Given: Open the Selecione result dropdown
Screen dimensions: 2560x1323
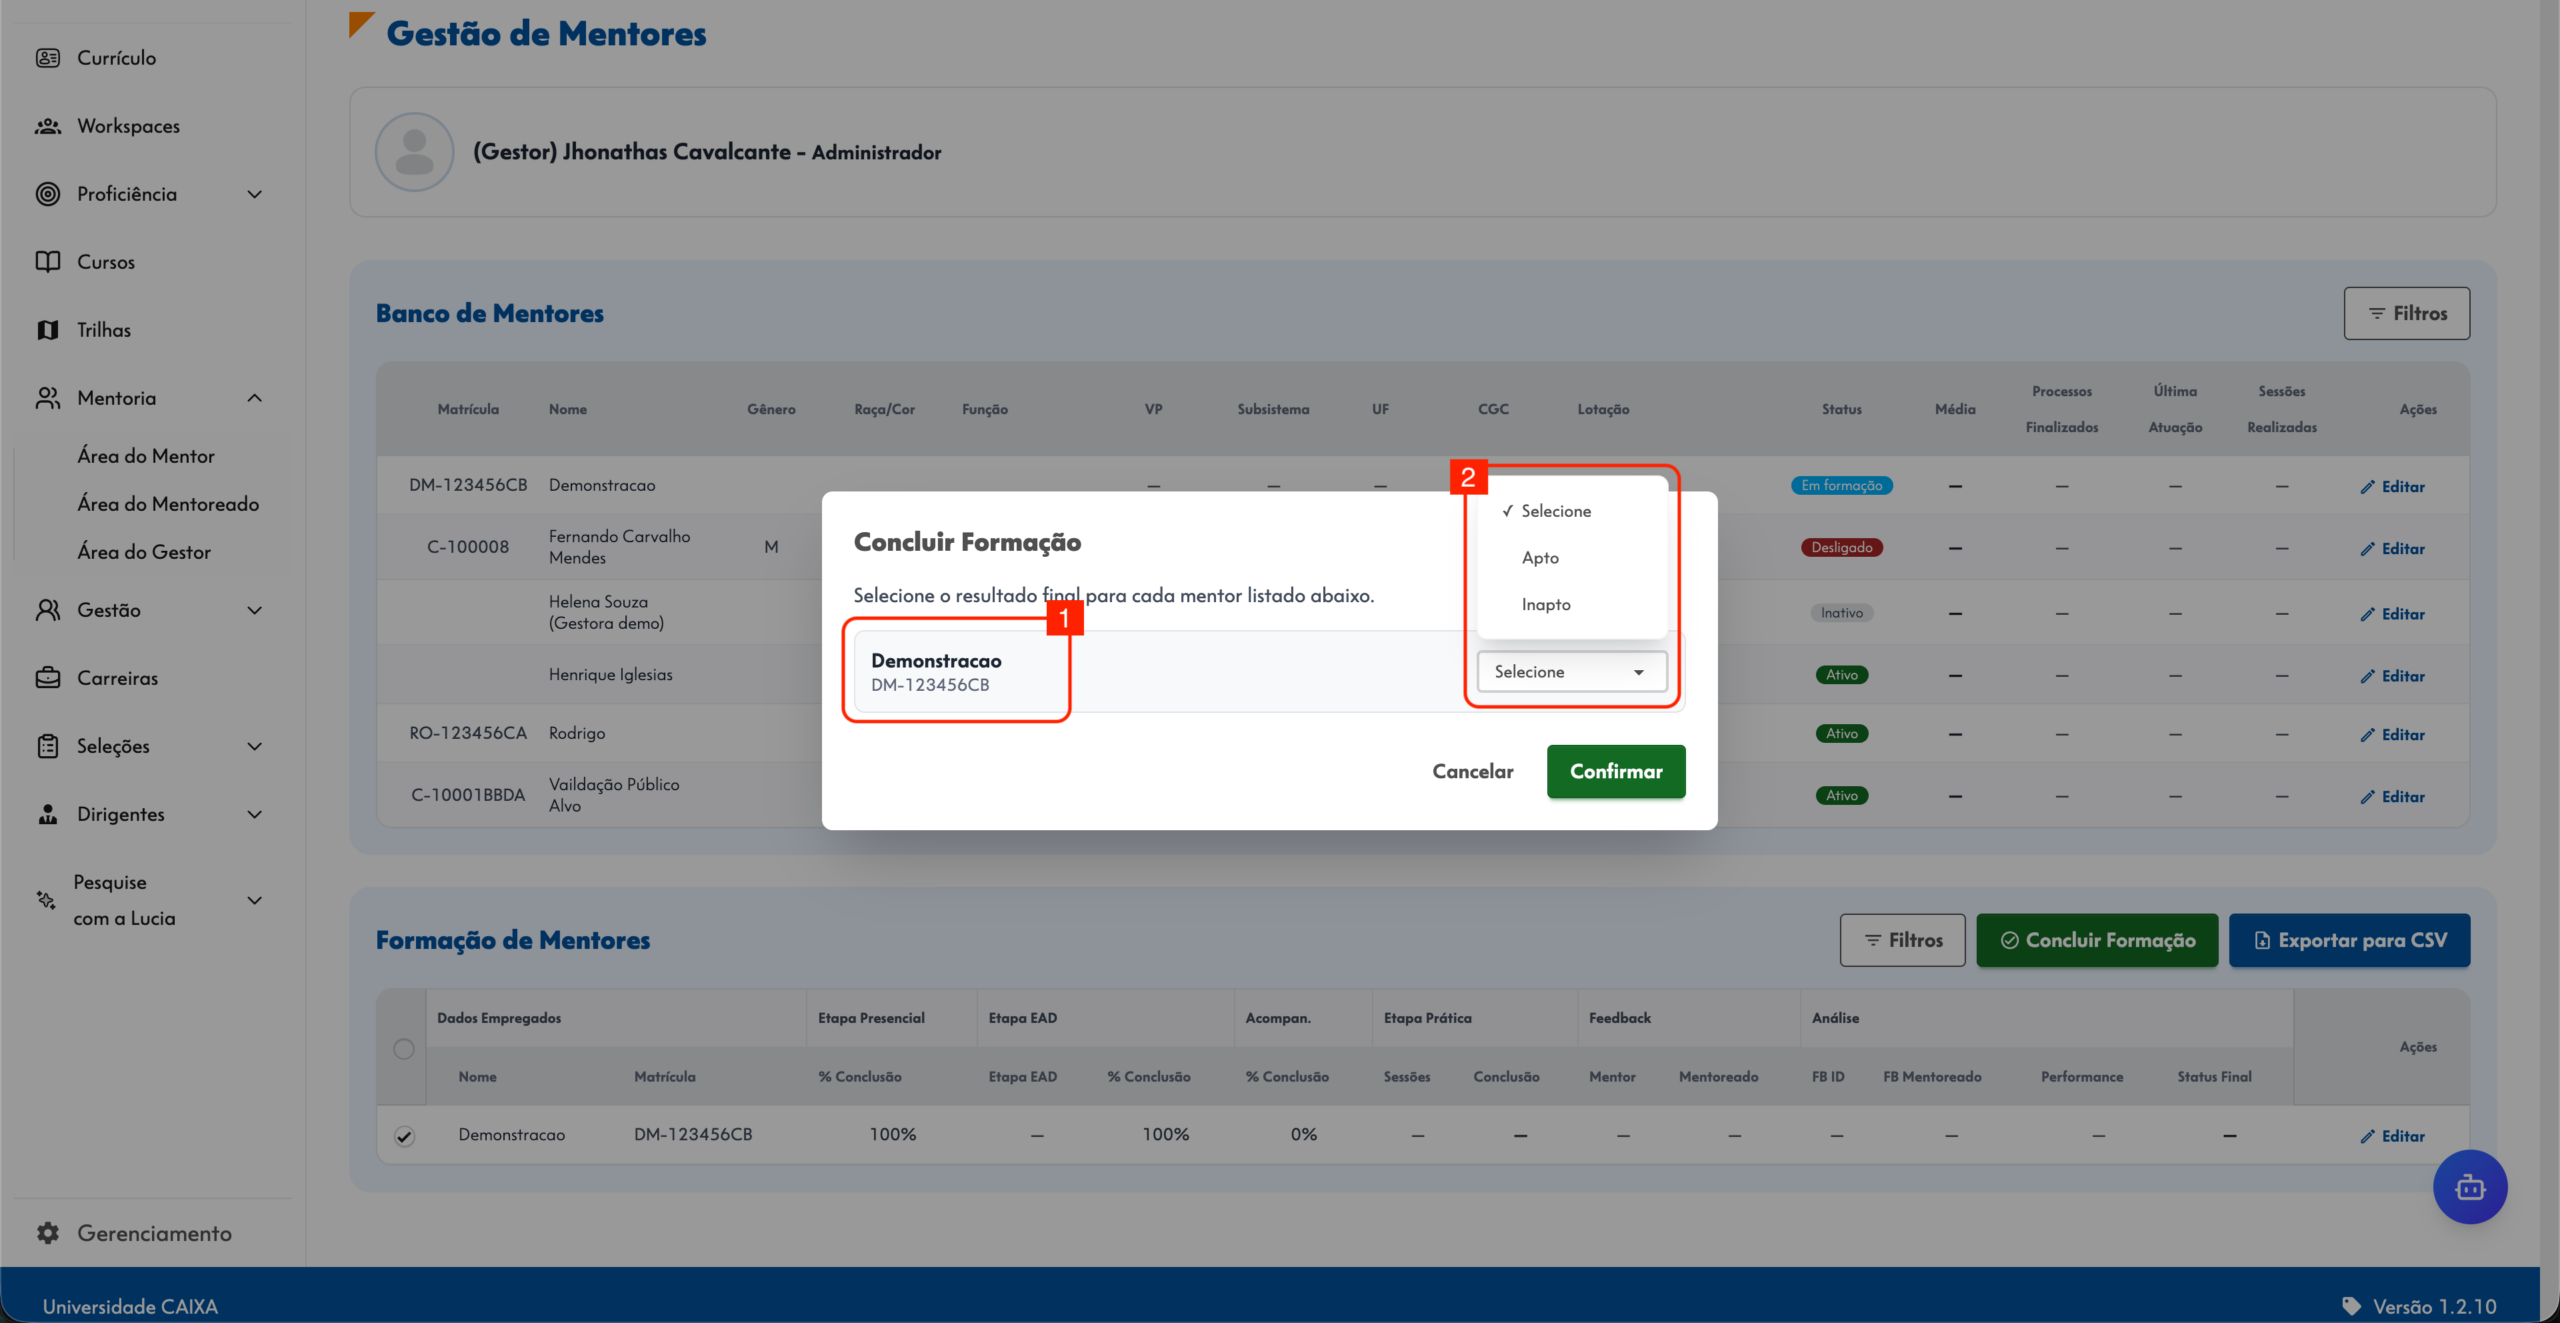Looking at the screenshot, I should pos(1571,672).
